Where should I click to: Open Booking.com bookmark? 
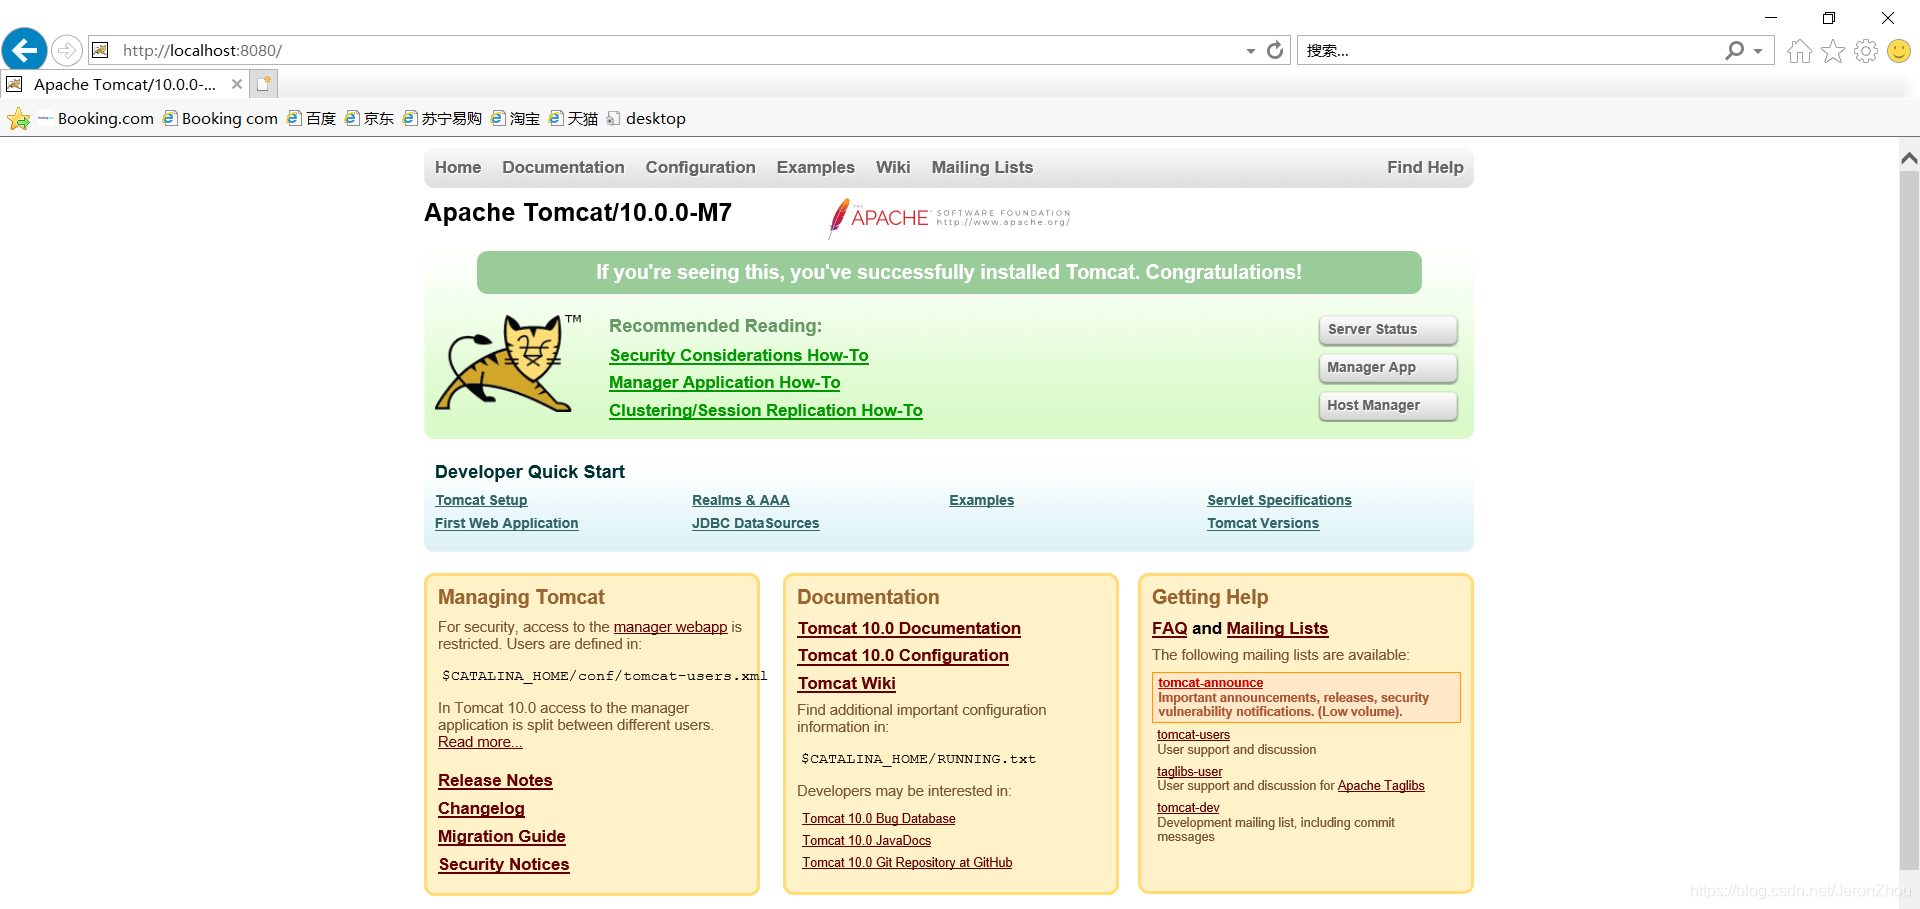click(96, 119)
